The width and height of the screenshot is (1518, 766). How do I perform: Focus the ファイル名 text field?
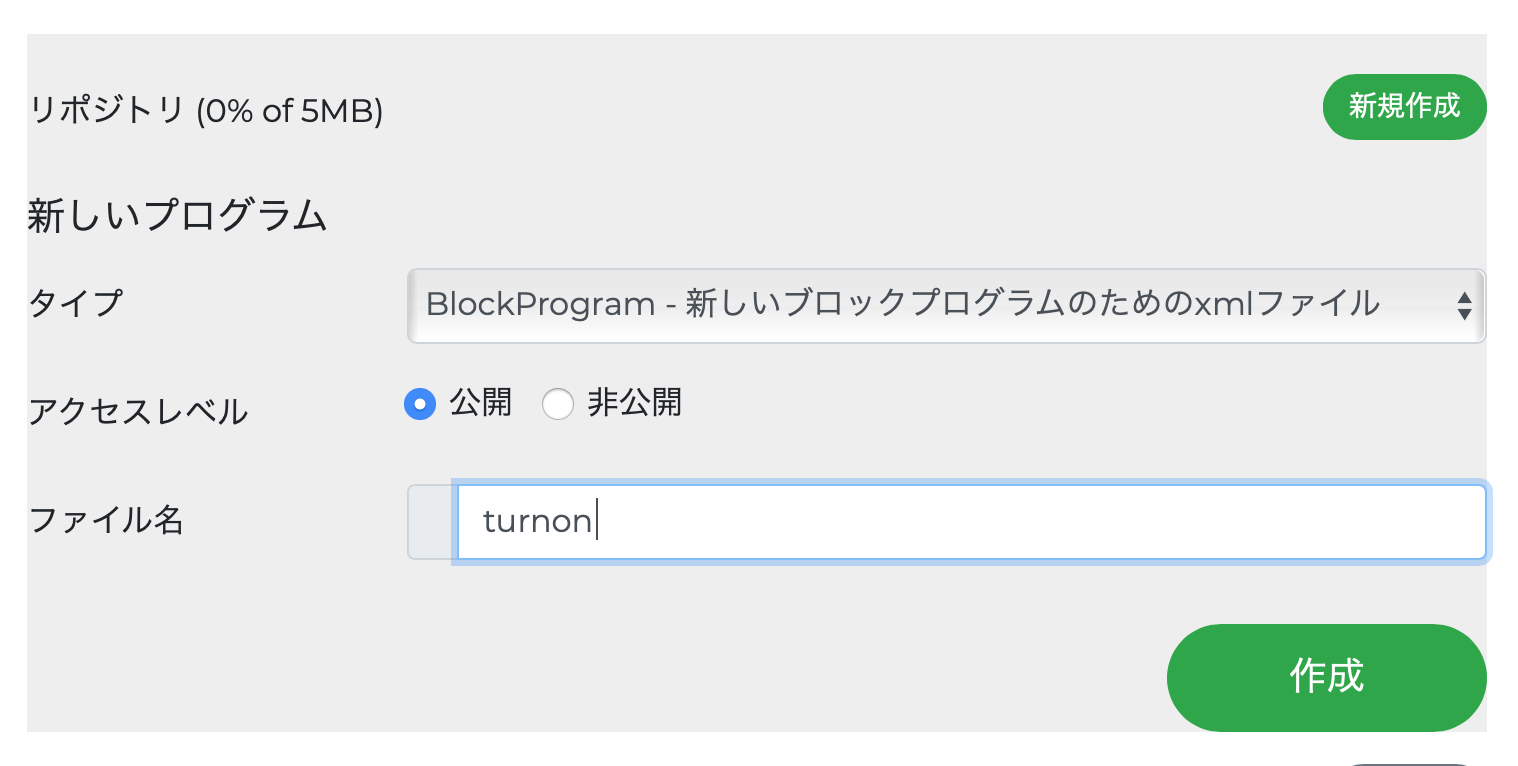click(970, 522)
